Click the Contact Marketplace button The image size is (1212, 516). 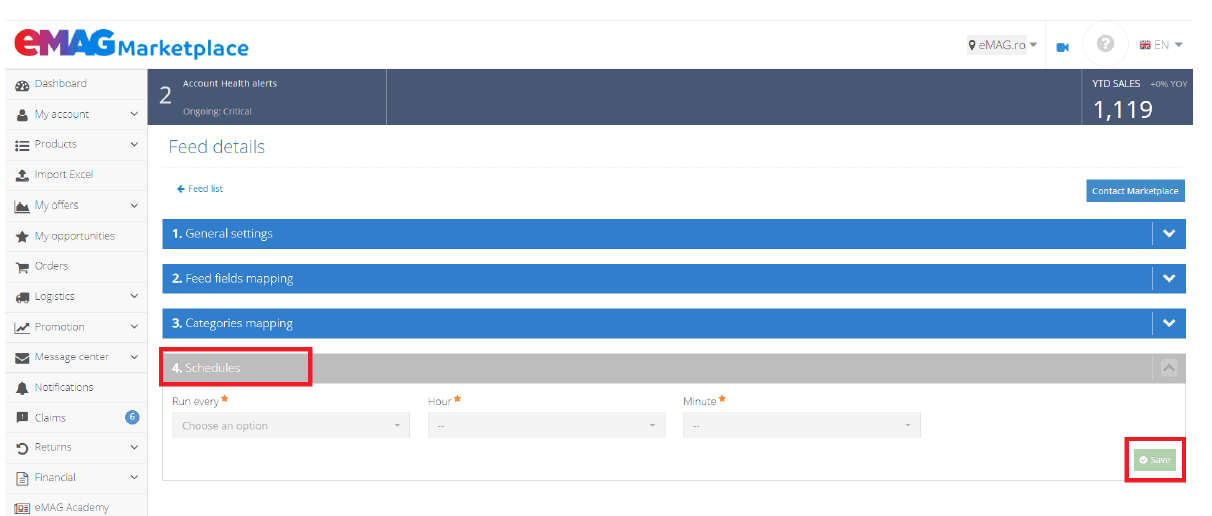coord(1135,191)
